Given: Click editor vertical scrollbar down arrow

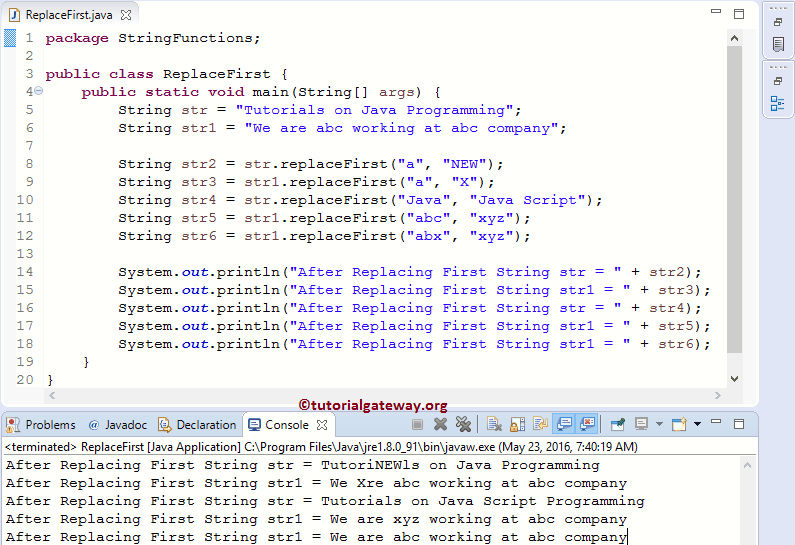Looking at the screenshot, I should click(x=734, y=378).
